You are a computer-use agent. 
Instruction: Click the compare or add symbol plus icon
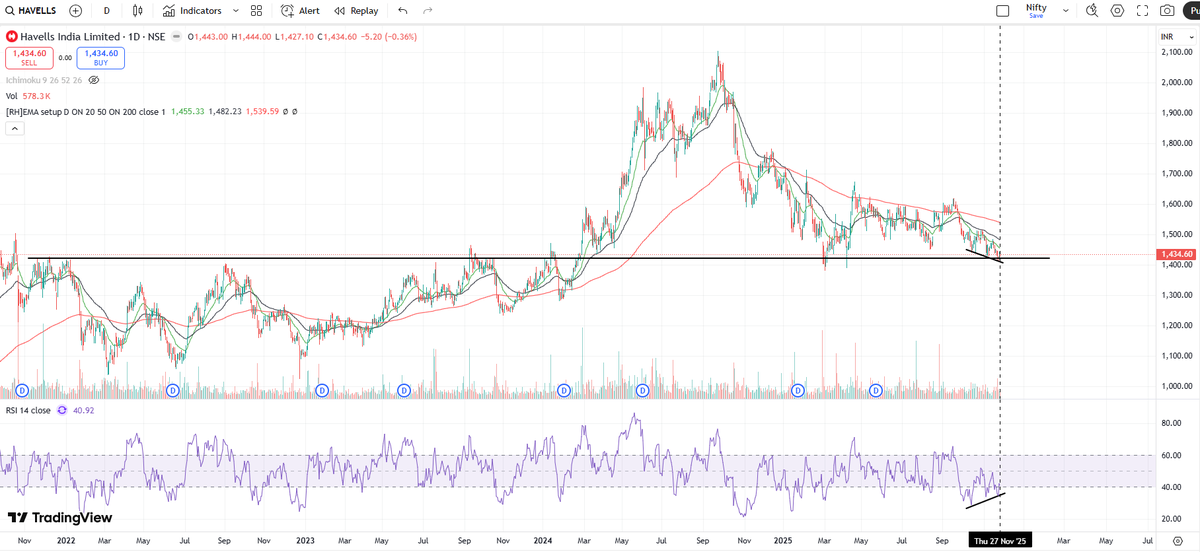pyautogui.click(x=76, y=10)
